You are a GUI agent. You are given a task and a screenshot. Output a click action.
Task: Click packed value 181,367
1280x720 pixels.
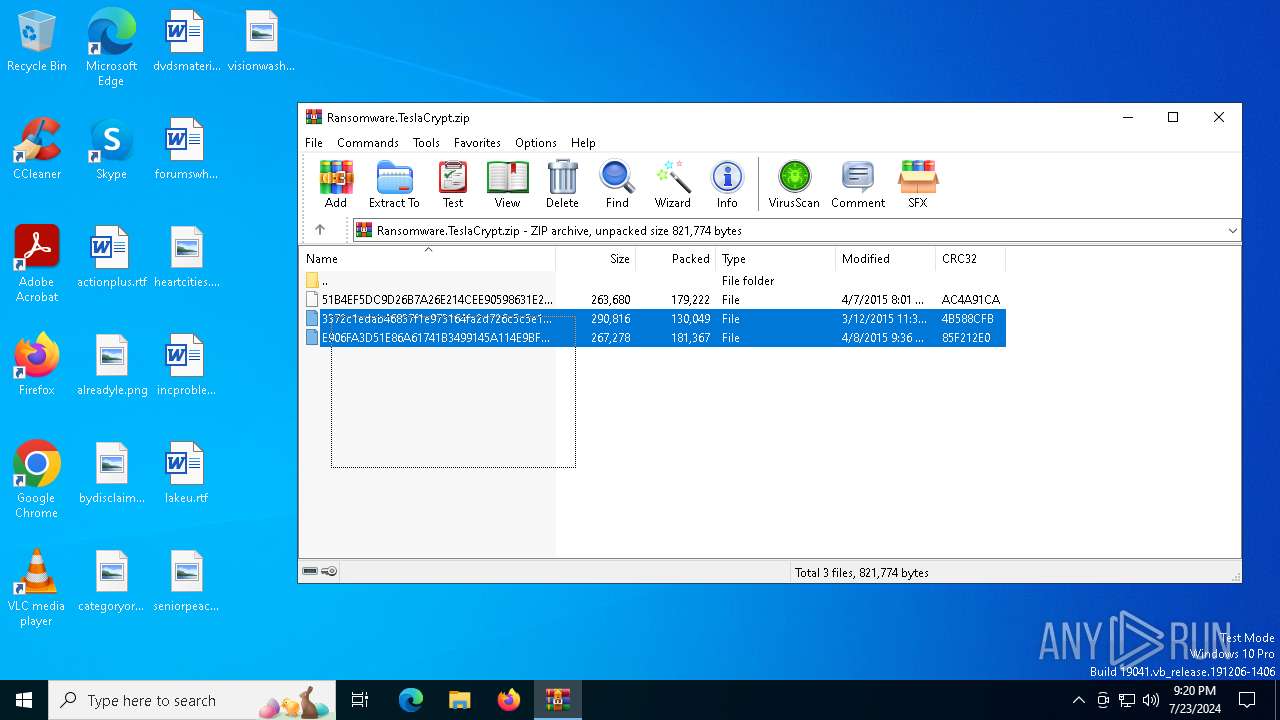[x=690, y=338]
